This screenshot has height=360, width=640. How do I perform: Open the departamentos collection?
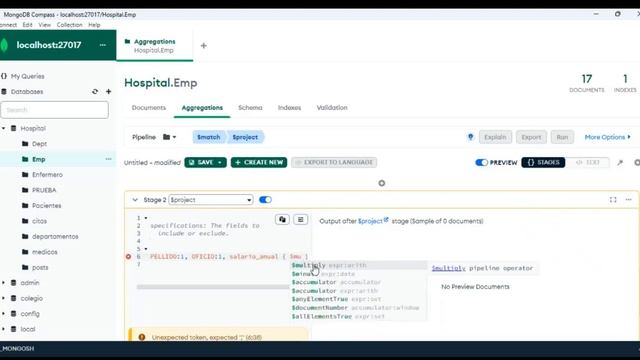click(55, 237)
